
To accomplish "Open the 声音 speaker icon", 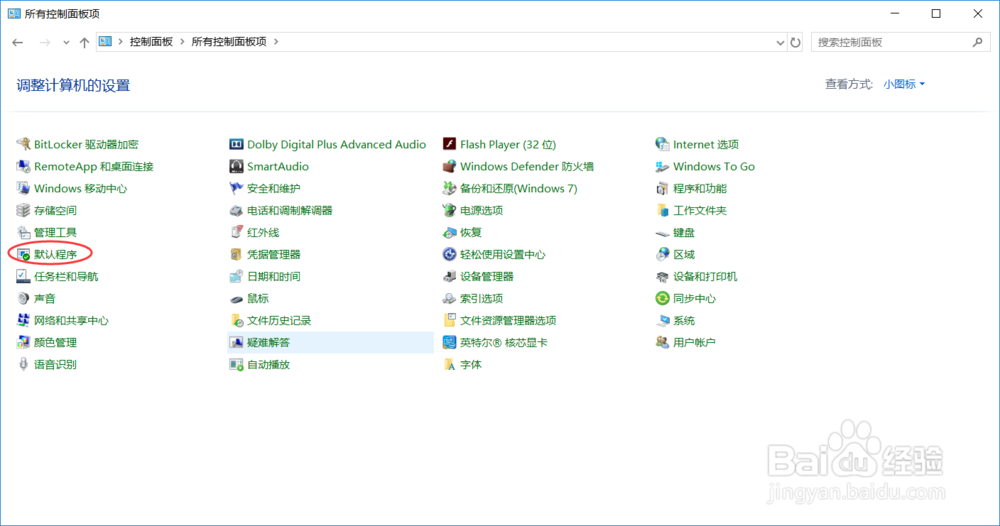I will 24,298.
